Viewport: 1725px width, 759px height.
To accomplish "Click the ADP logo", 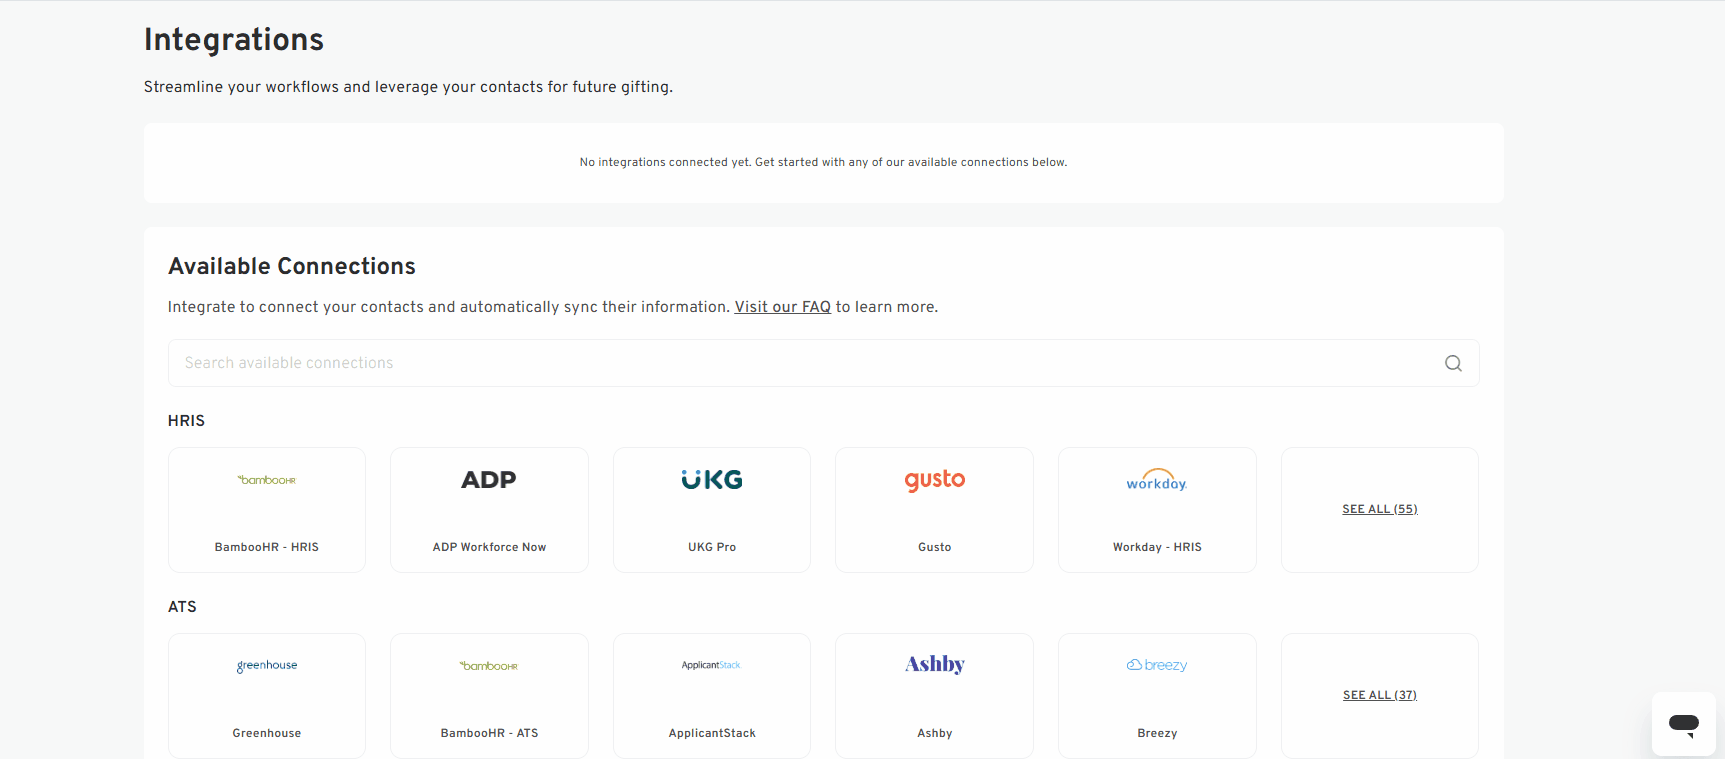I will tap(489, 480).
